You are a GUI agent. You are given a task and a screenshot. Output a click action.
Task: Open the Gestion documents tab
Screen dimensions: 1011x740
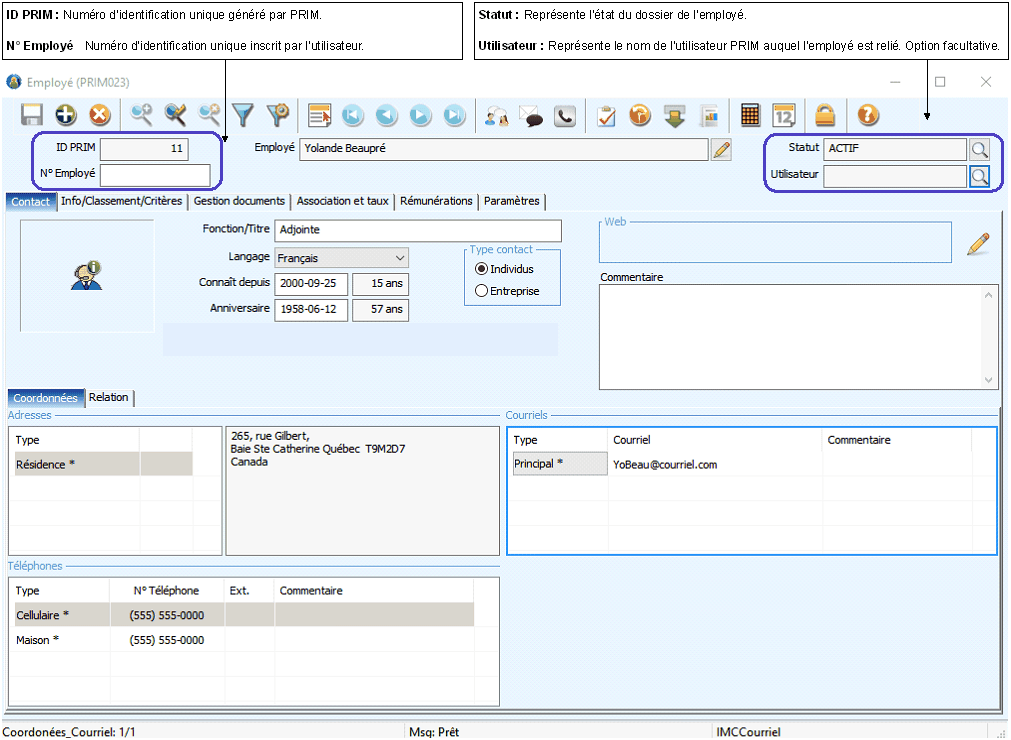pyautogui.click(x=239, y=201)
